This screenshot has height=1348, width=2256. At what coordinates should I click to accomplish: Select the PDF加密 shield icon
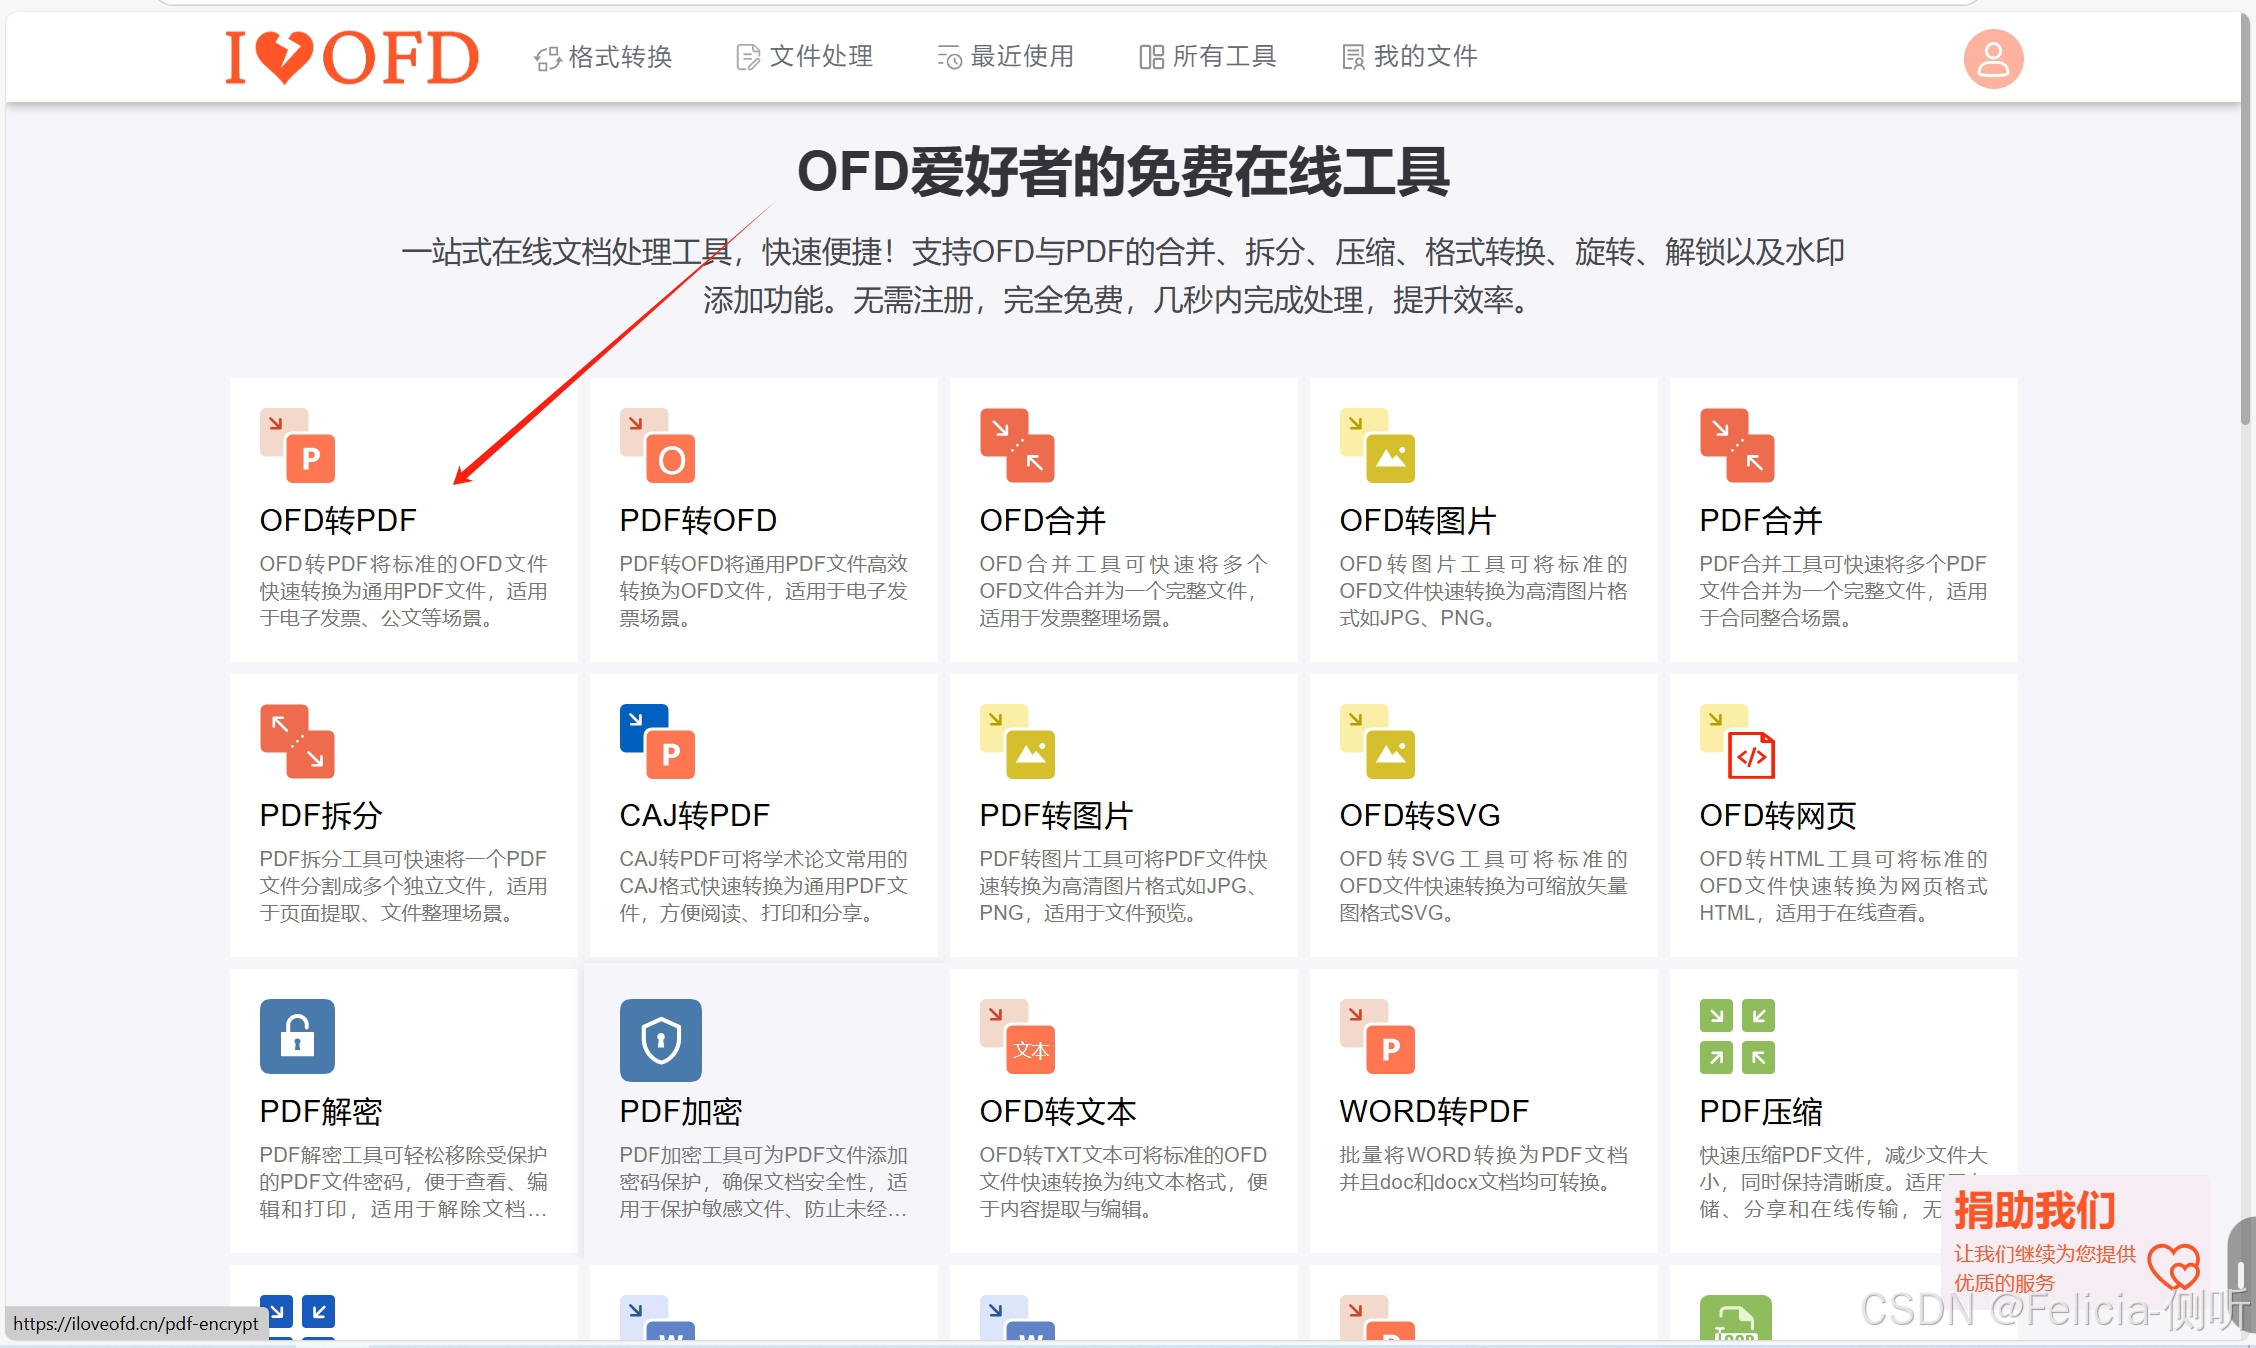tap(660, 1040)
